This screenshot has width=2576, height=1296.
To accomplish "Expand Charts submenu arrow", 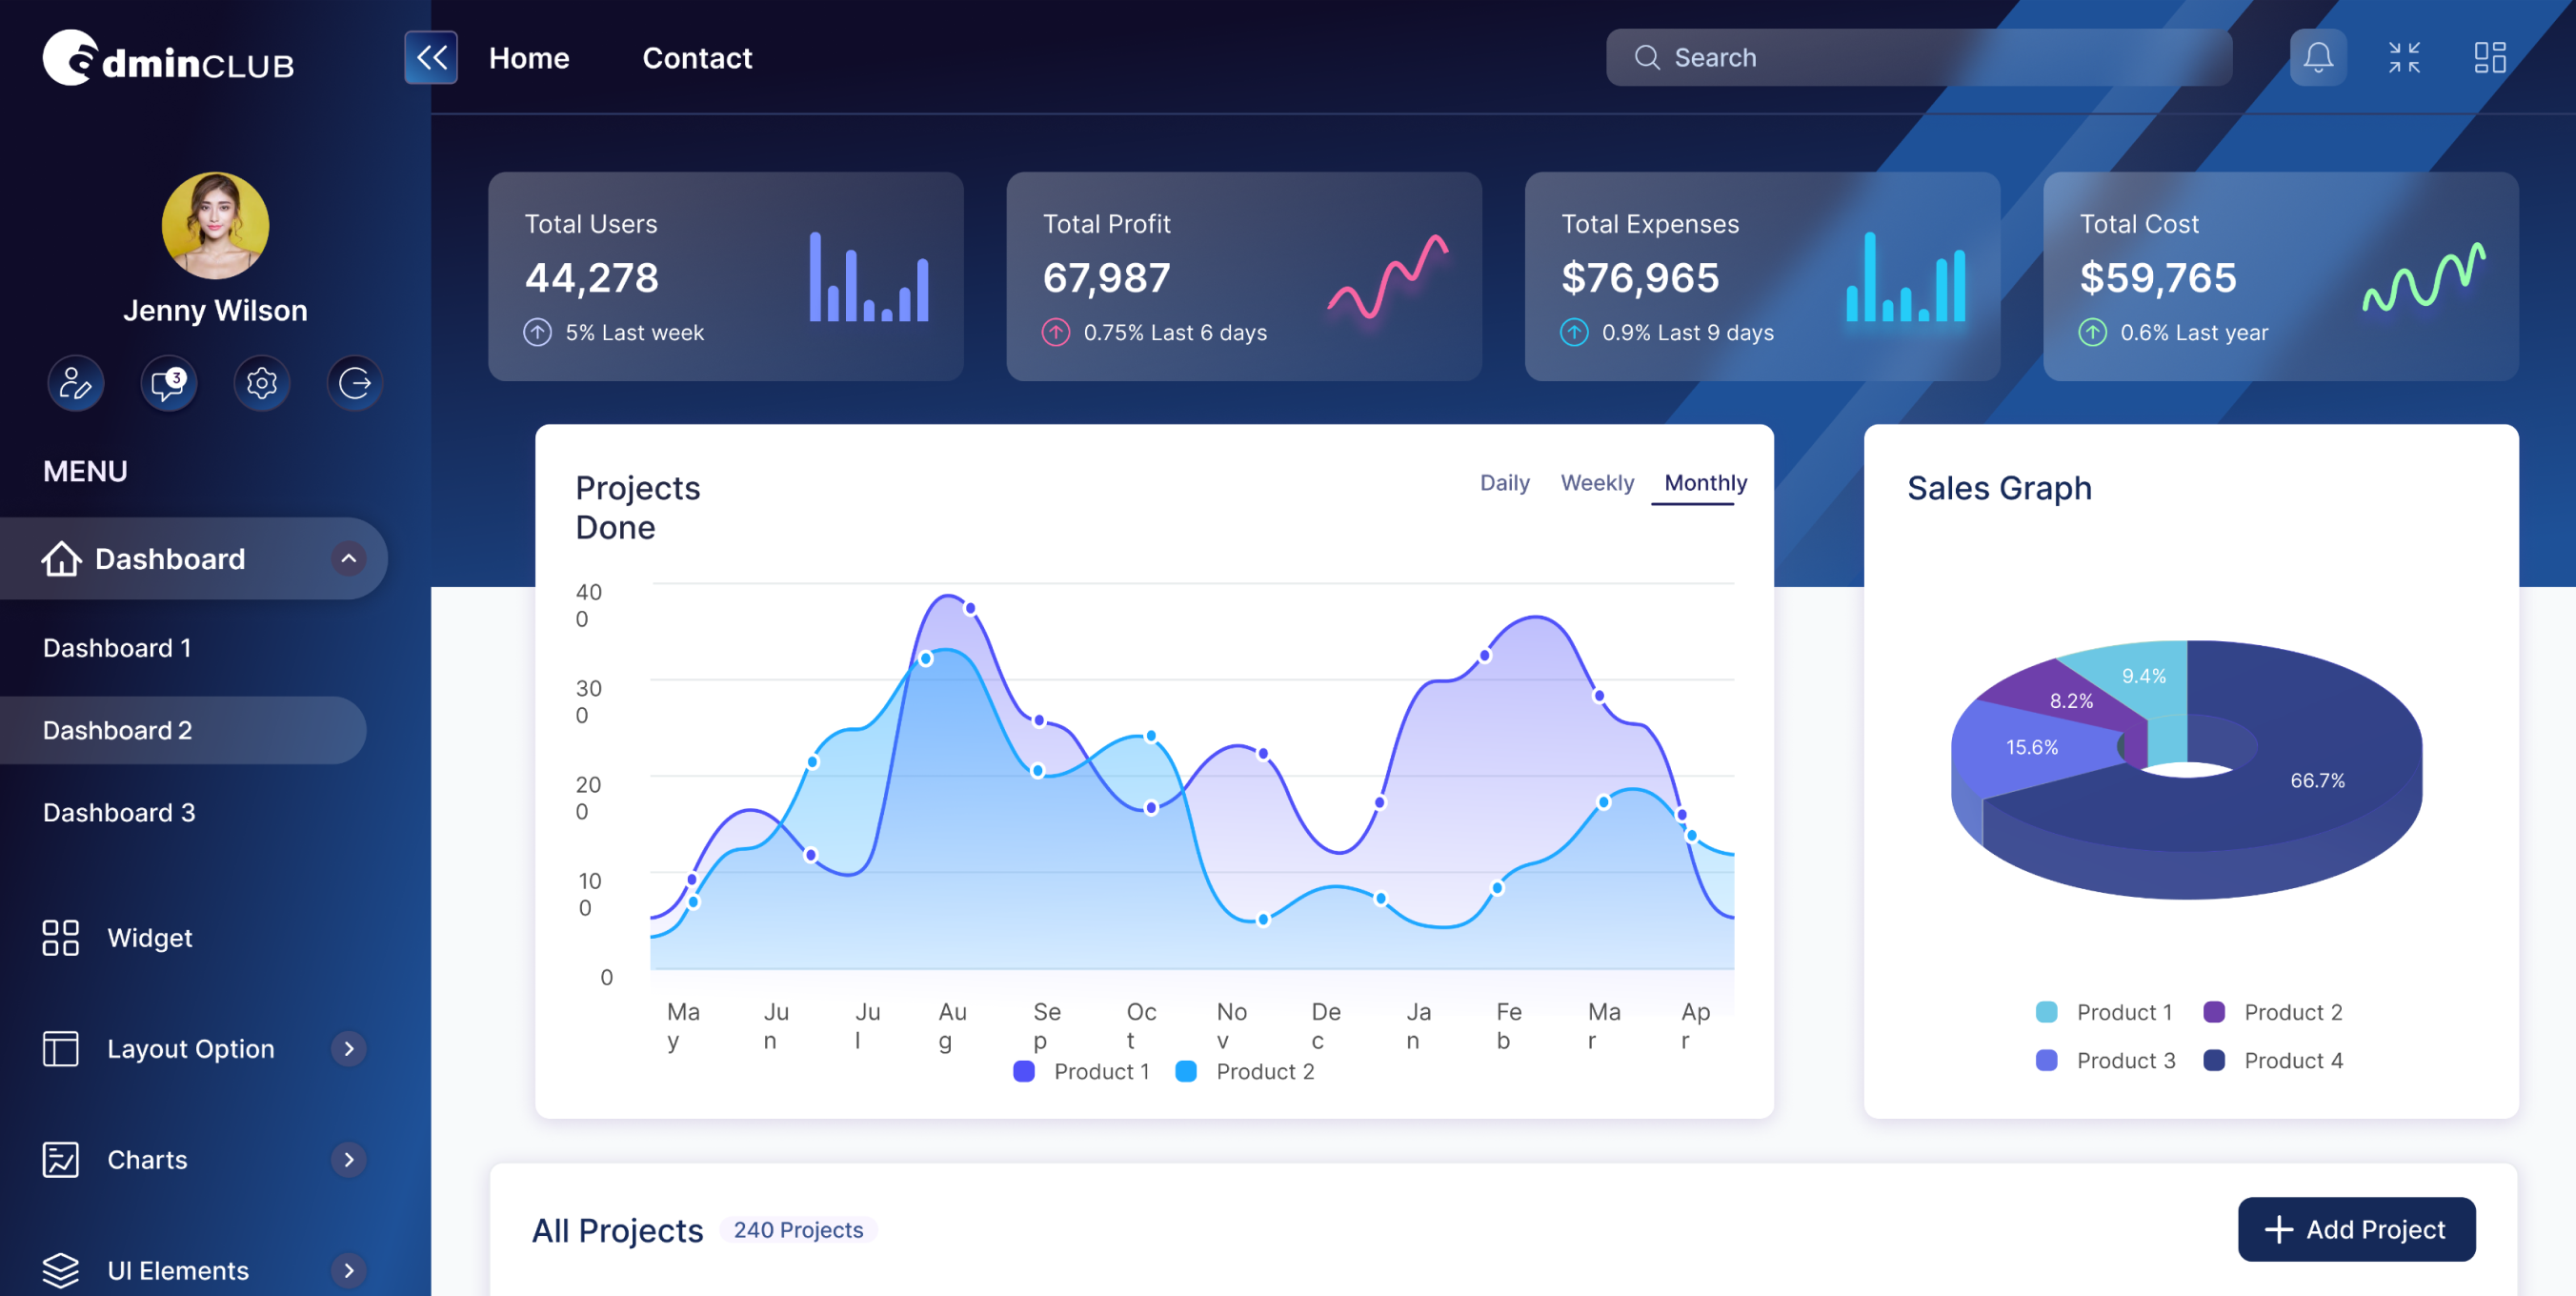I will [348, 1159].
